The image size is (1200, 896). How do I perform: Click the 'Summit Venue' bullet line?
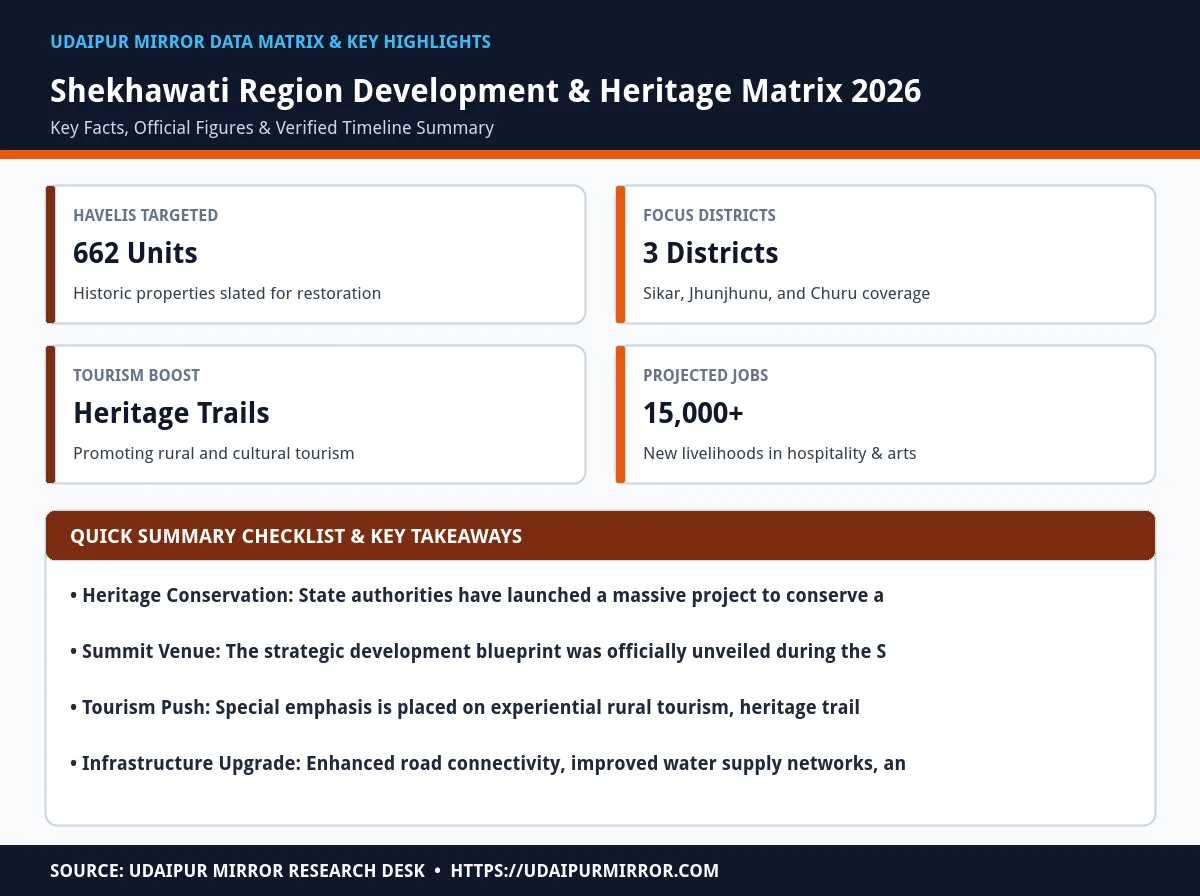[478, 652]
